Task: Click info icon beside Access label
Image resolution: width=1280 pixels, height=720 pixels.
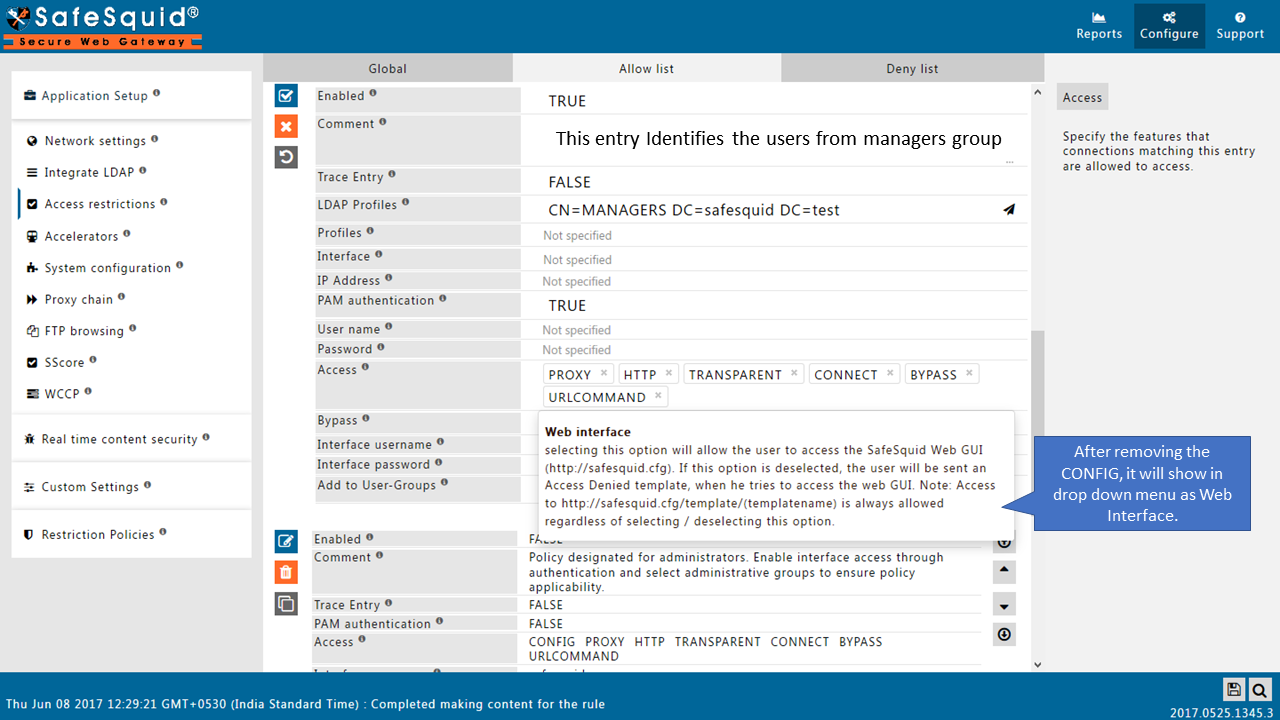Action: tap(365, 368)
